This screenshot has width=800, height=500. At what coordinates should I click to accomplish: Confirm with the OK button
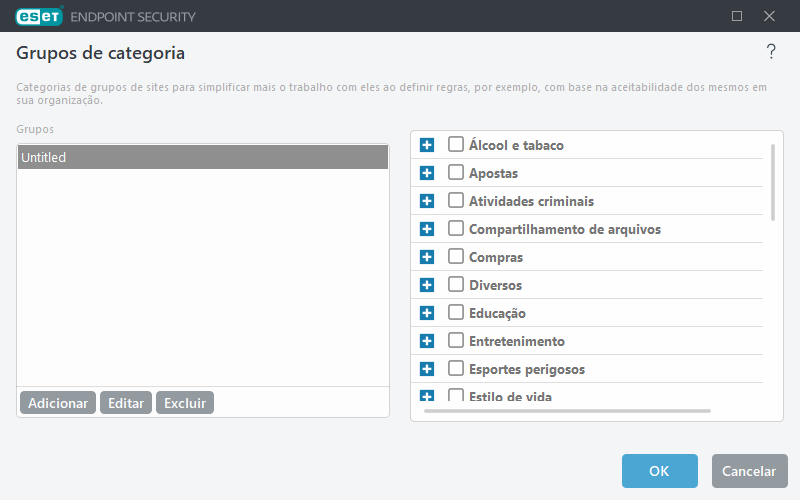pyautogui.click(x=660, y=471)
